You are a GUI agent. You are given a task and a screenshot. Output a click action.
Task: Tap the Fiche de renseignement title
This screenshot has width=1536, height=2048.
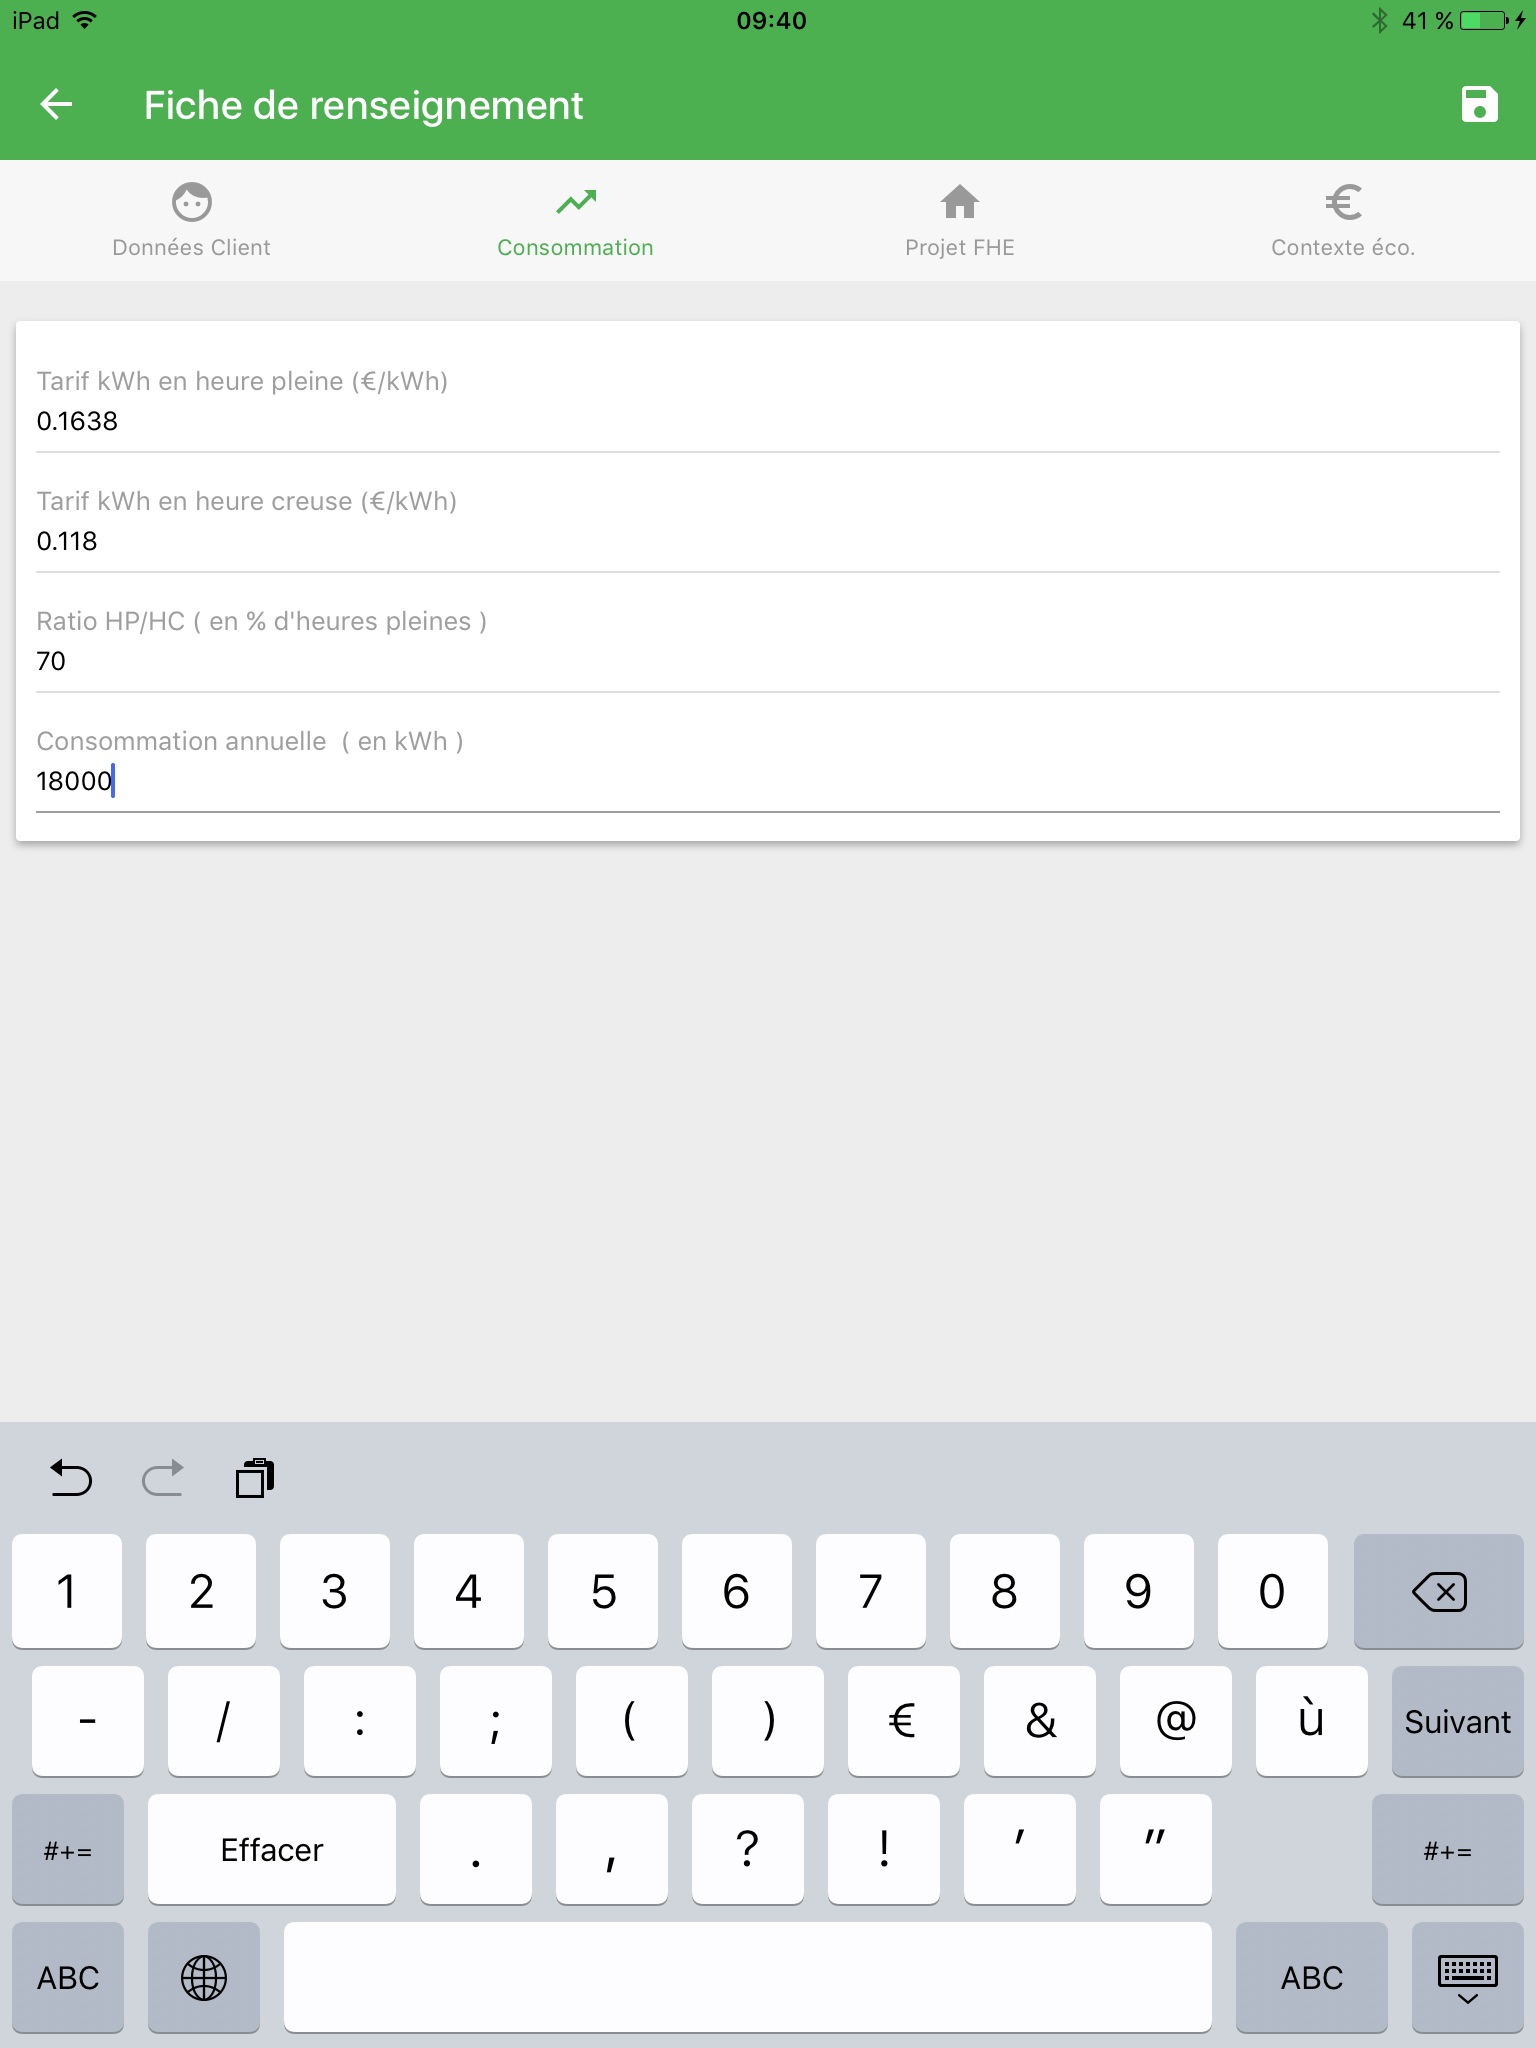tap(363, 105)
